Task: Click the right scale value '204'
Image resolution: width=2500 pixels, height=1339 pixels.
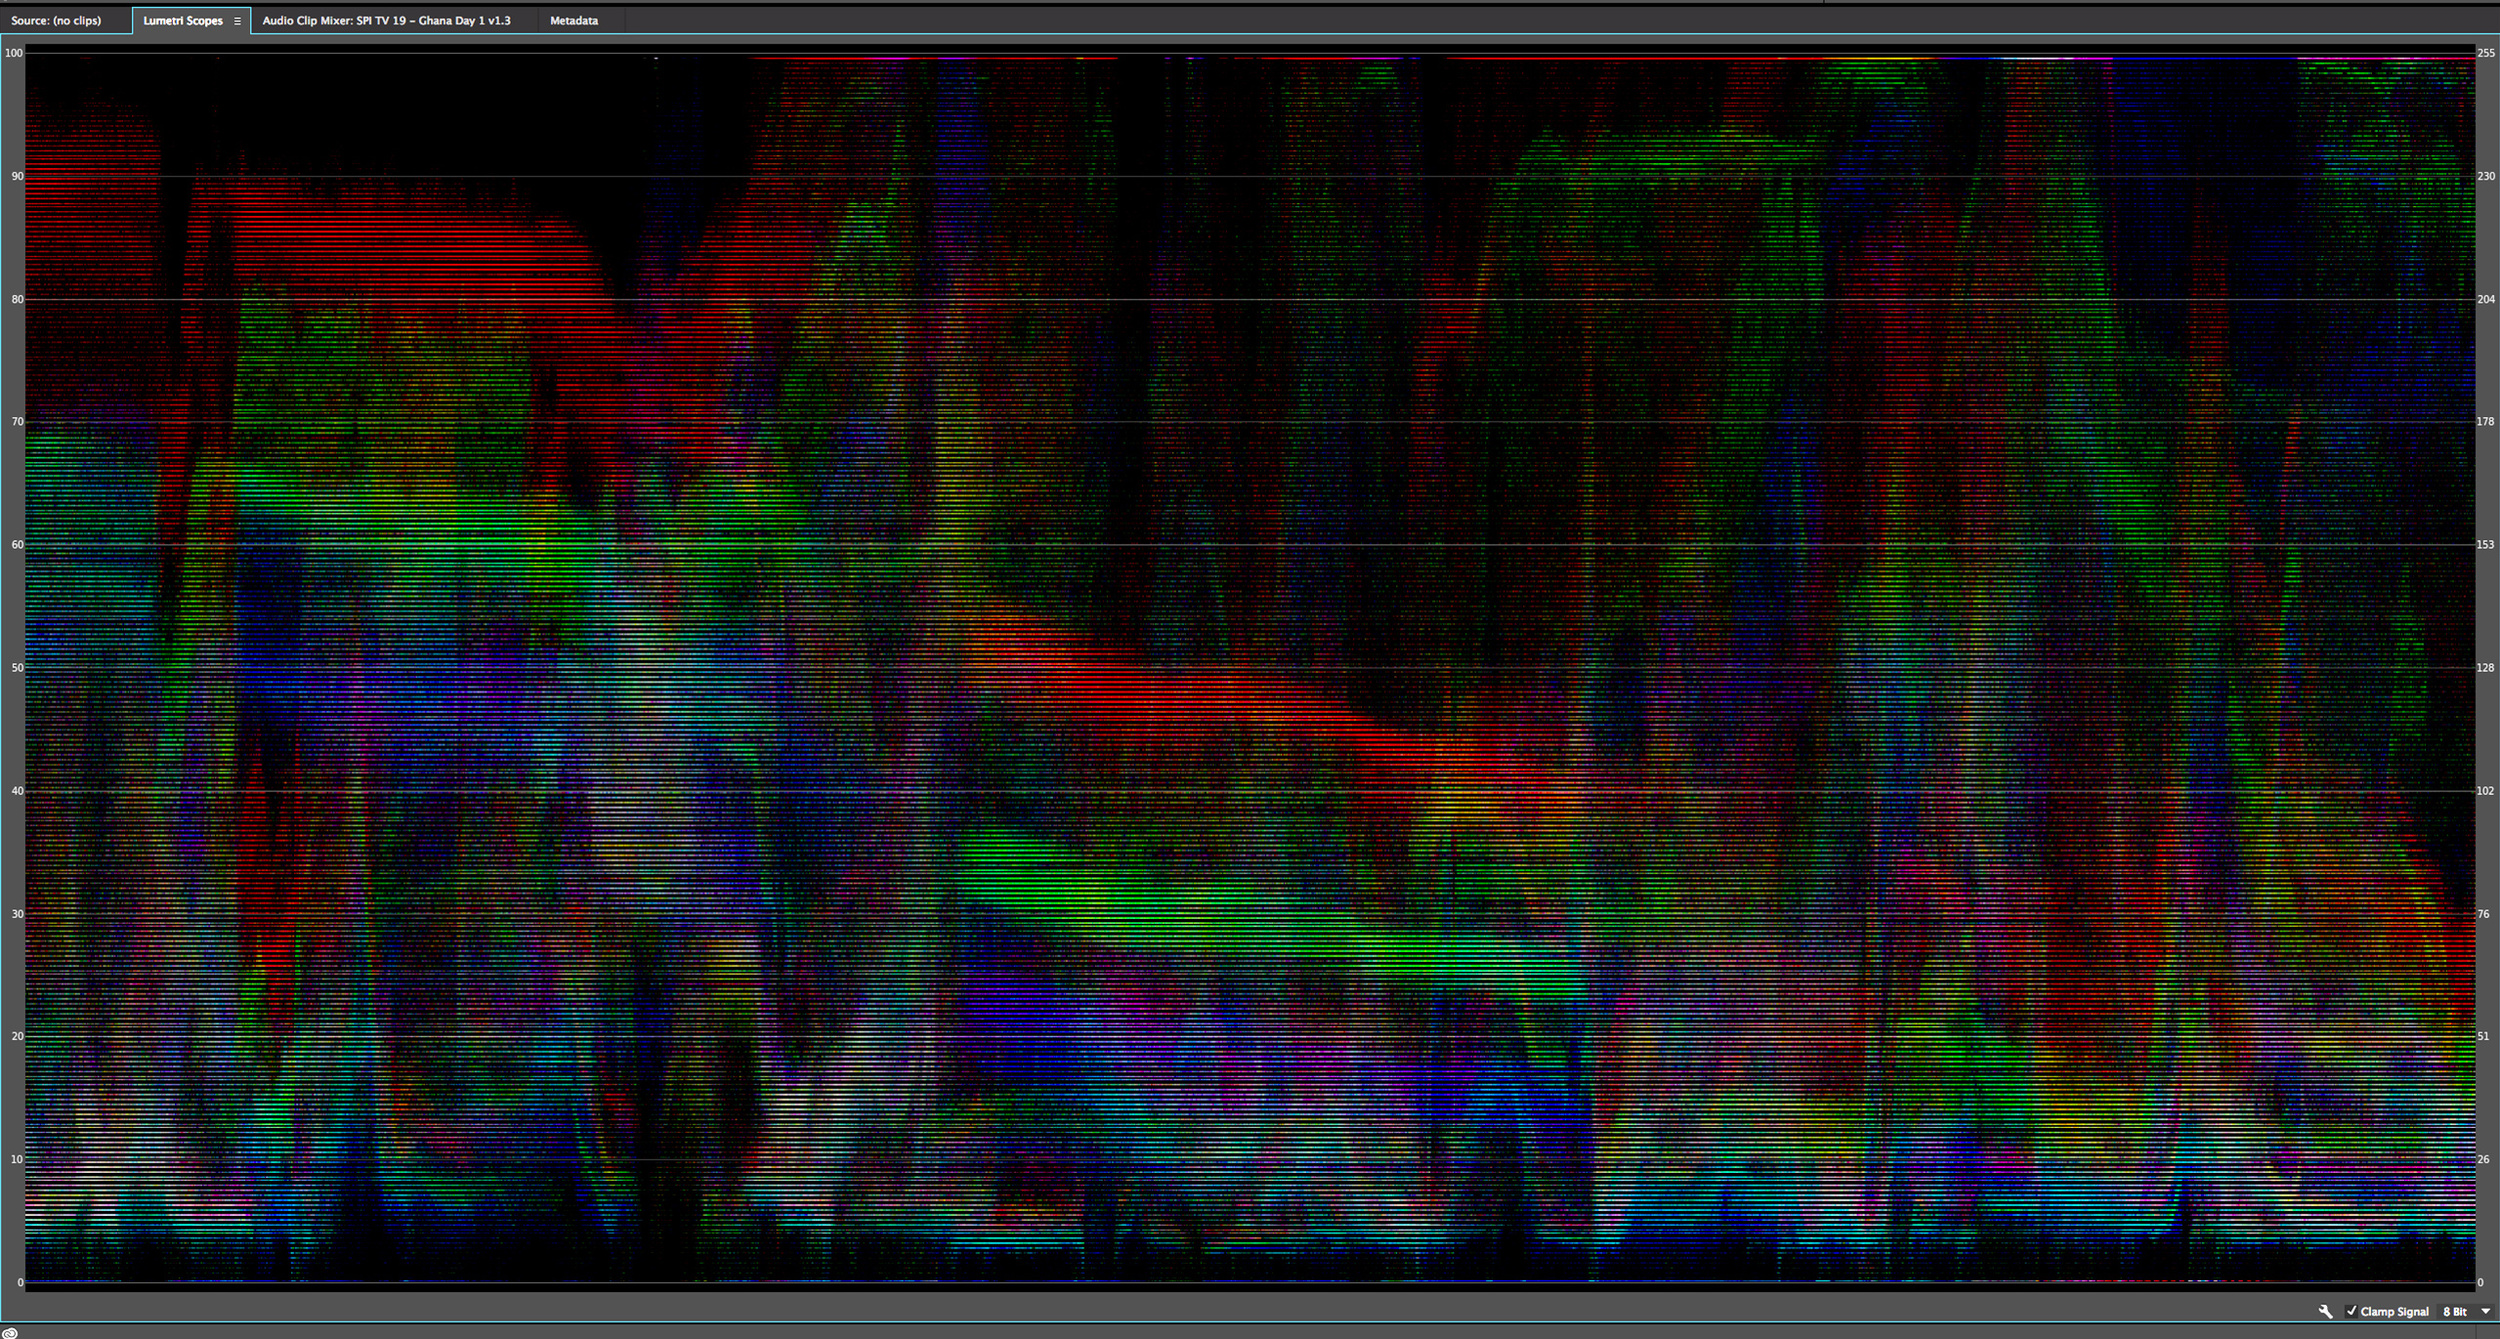Action: 2486,300
